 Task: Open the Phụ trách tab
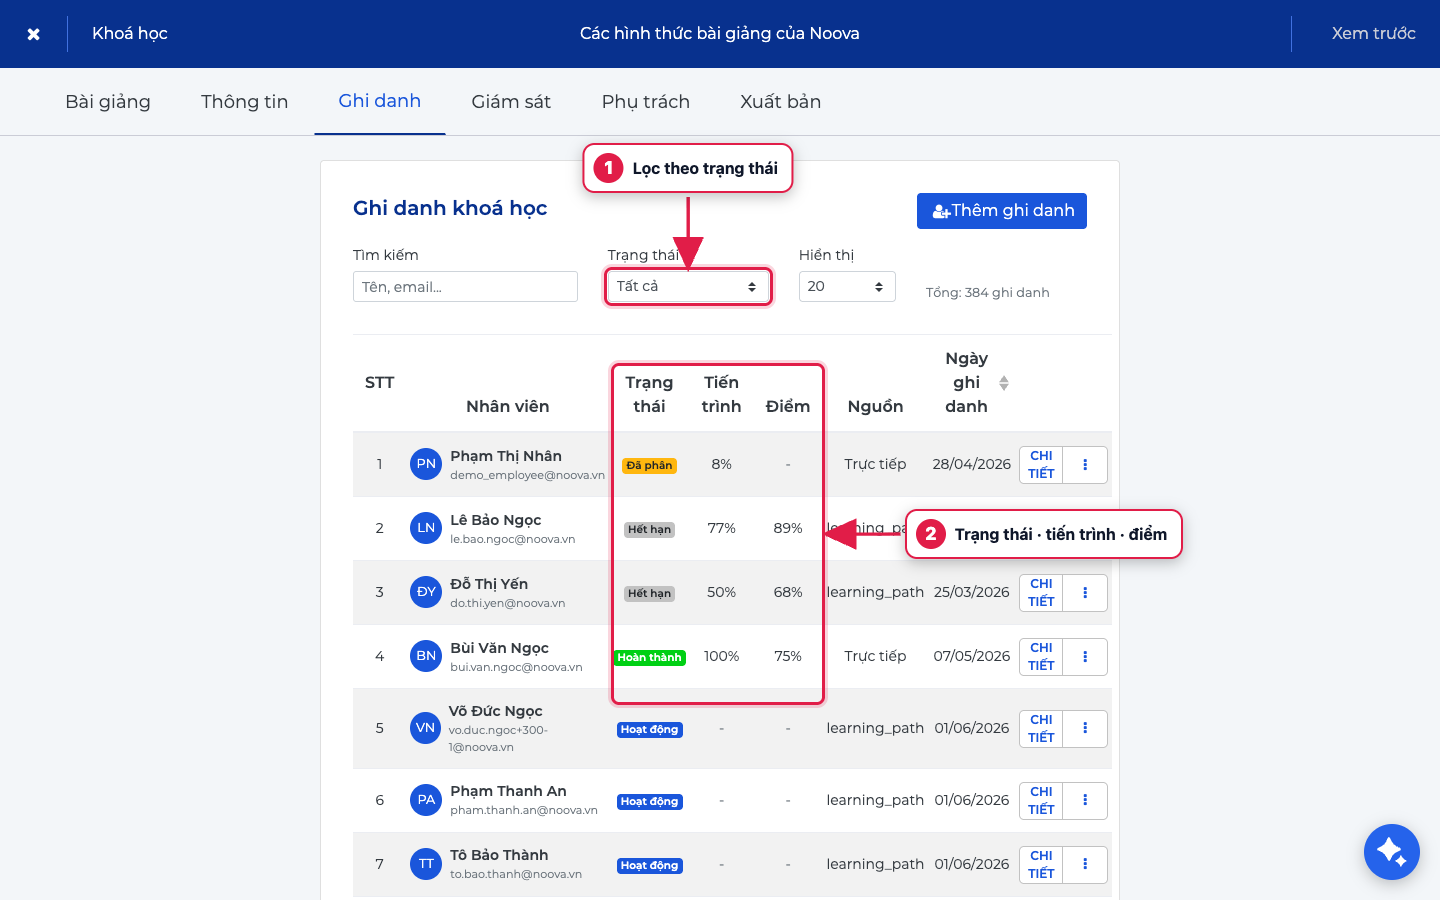[x=646, y=102]
